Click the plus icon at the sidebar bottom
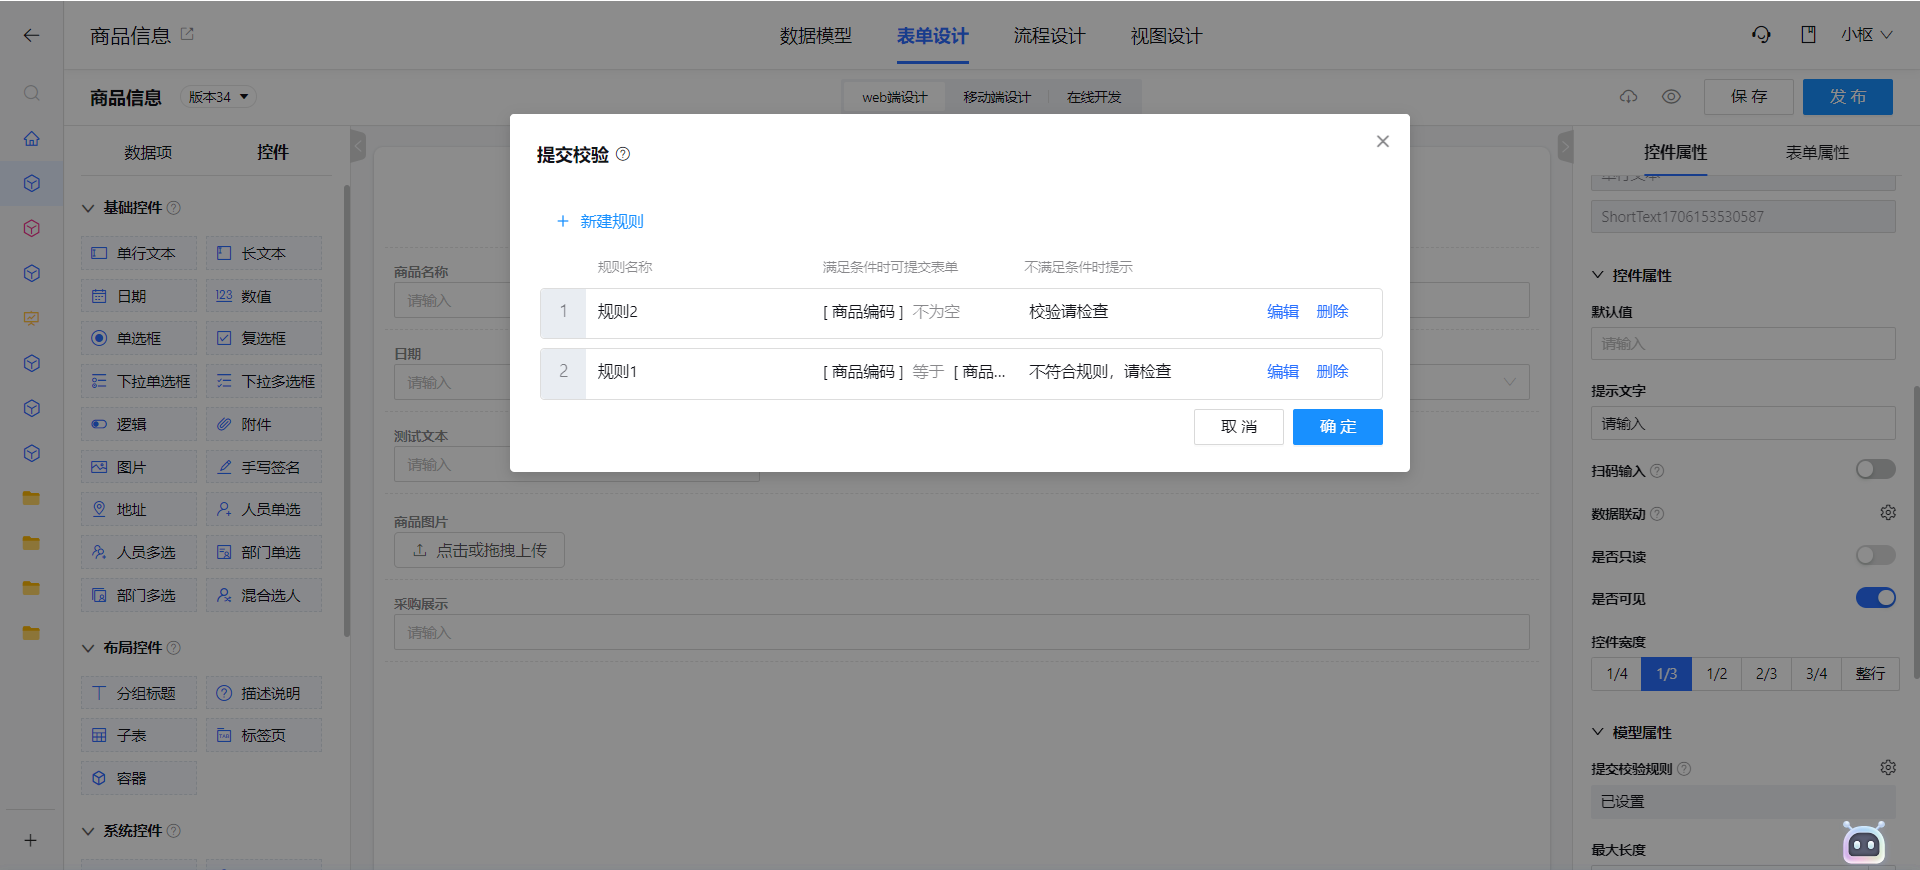Image resolution: width=1920 pixels, height=870 pixels. (x=31, y=840)
